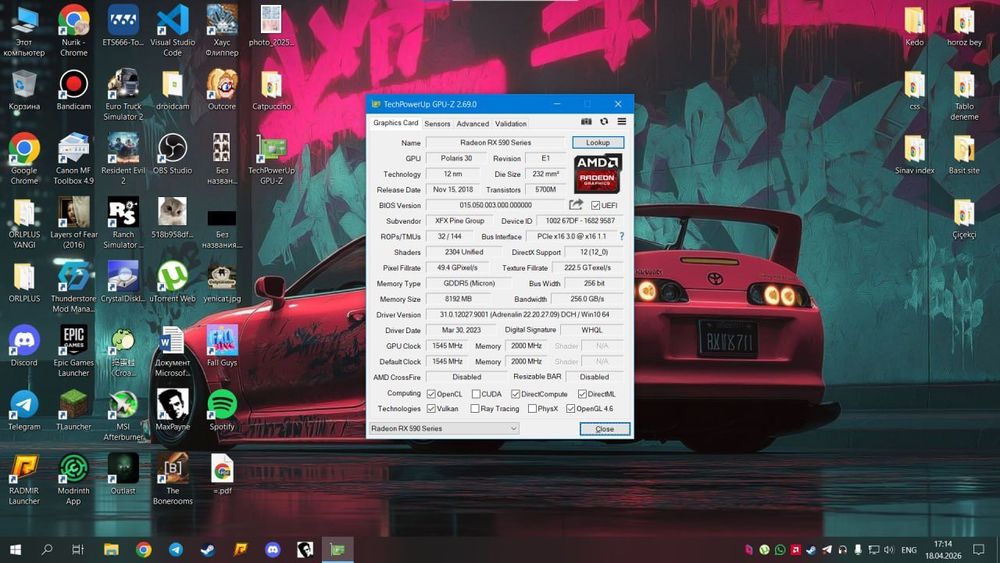1000x563 pixels.
Task: Click the GPU-Z refresh icon
Action: [604, 122]
